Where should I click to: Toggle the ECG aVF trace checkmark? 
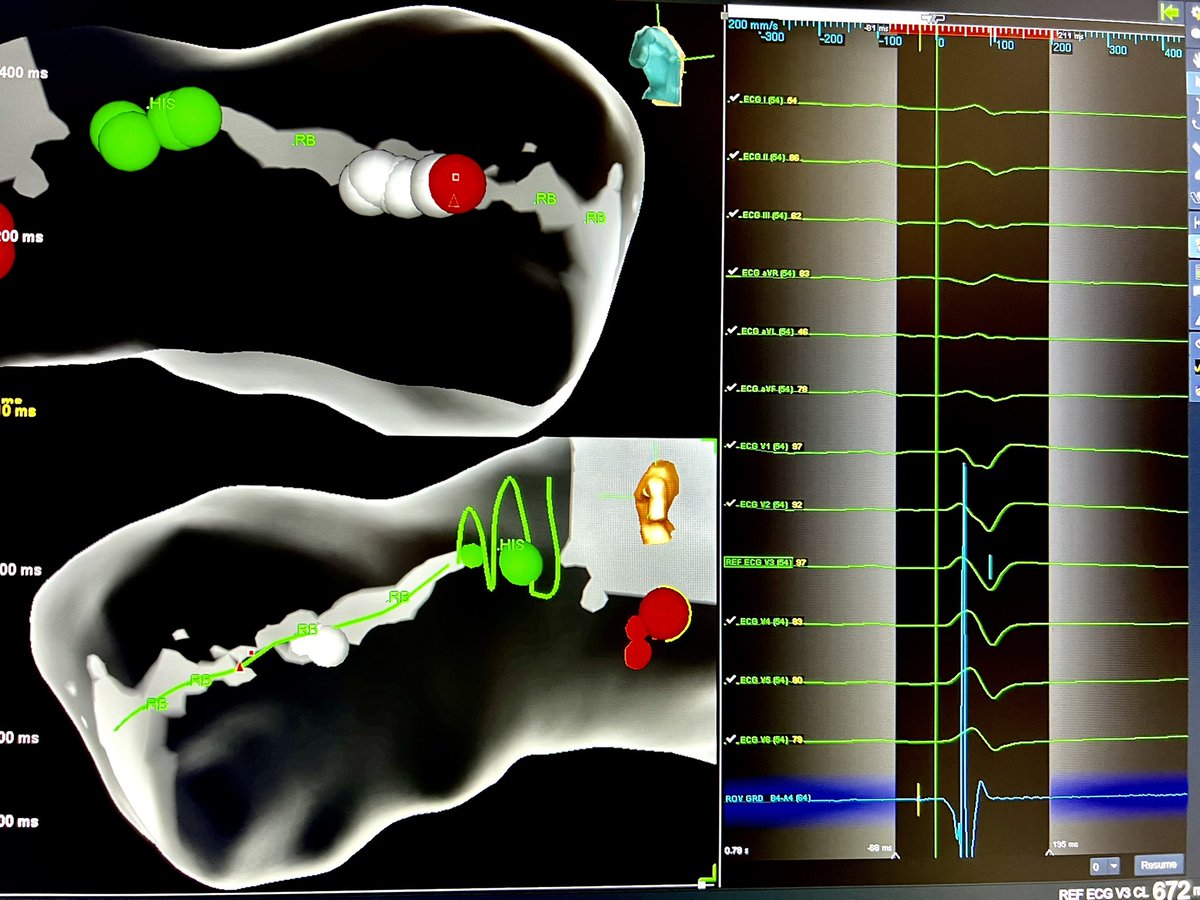pos(732,388)
